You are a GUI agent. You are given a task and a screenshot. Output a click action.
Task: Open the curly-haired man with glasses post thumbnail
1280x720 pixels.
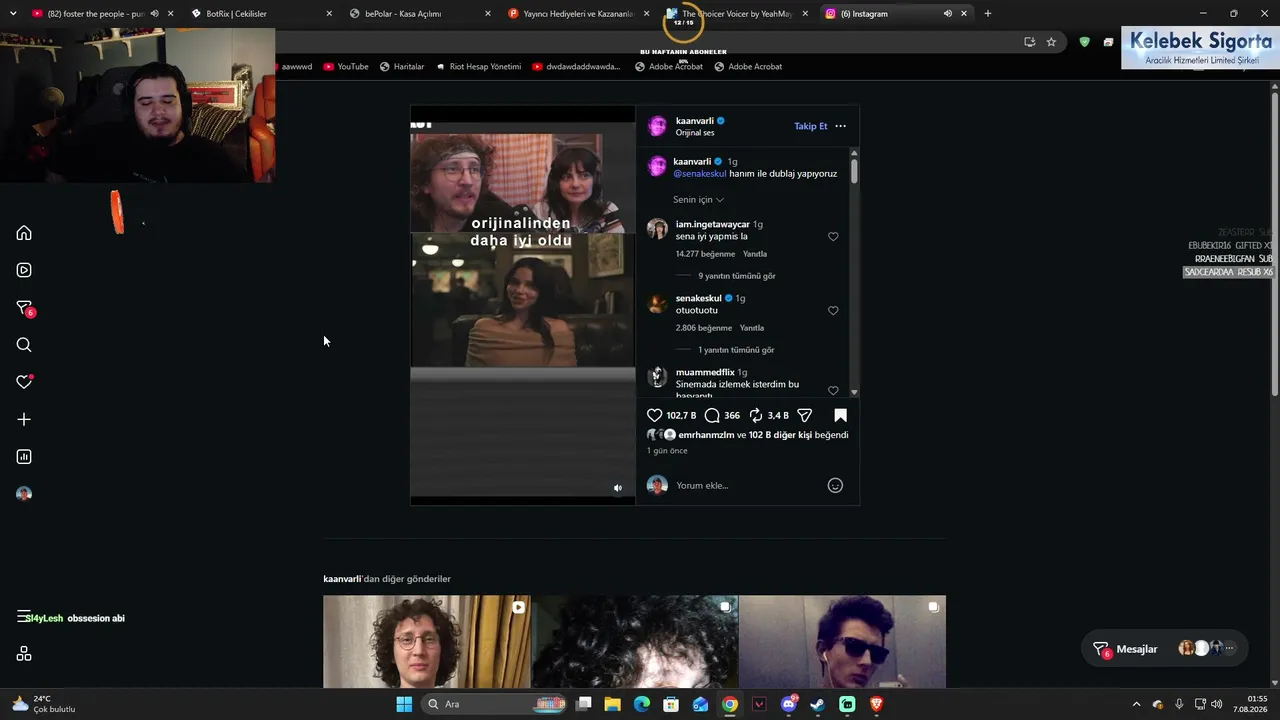click(427, 642)
